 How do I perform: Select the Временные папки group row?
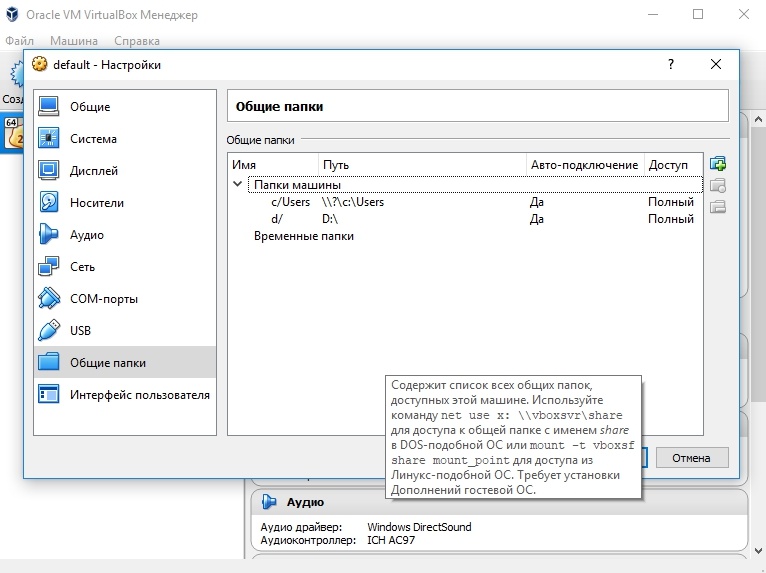[x=465, y=236]
